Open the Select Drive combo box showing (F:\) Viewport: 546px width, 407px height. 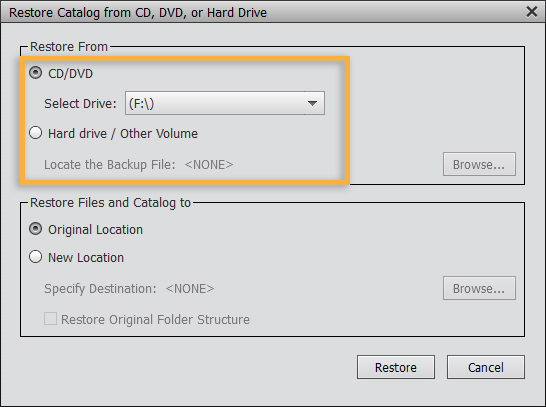pyautogui.click(x=225, y=103)
